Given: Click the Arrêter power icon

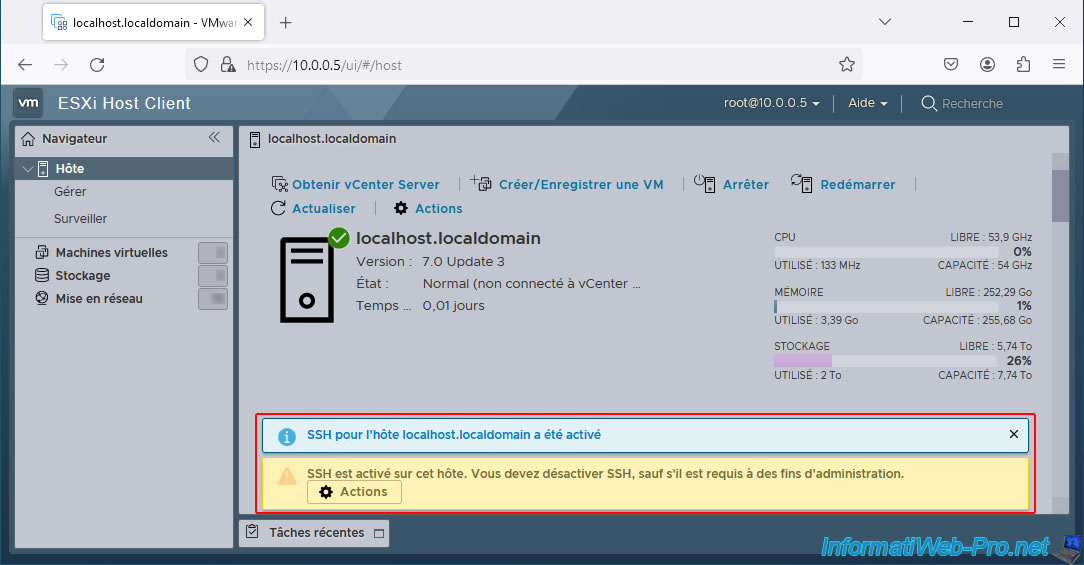Looking at the screenshot, I should click(706, 183).
